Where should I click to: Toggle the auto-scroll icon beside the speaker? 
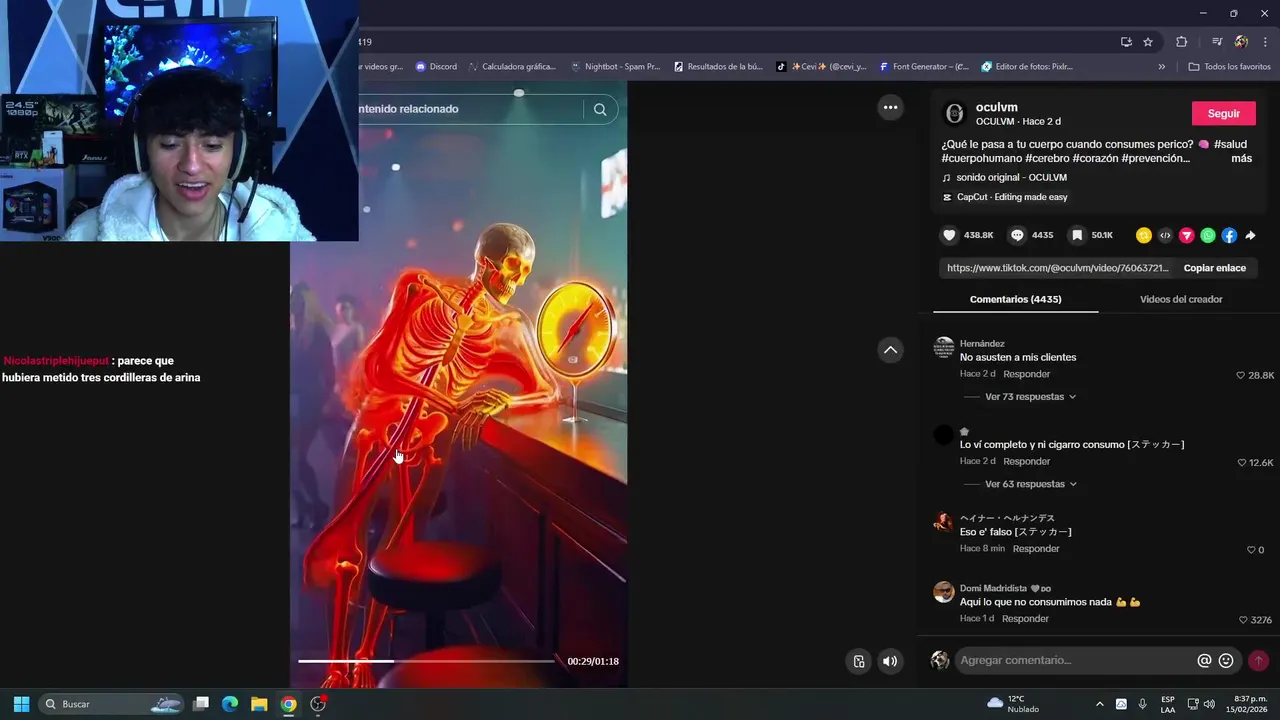pyautogui.click(x=858, y=661)
